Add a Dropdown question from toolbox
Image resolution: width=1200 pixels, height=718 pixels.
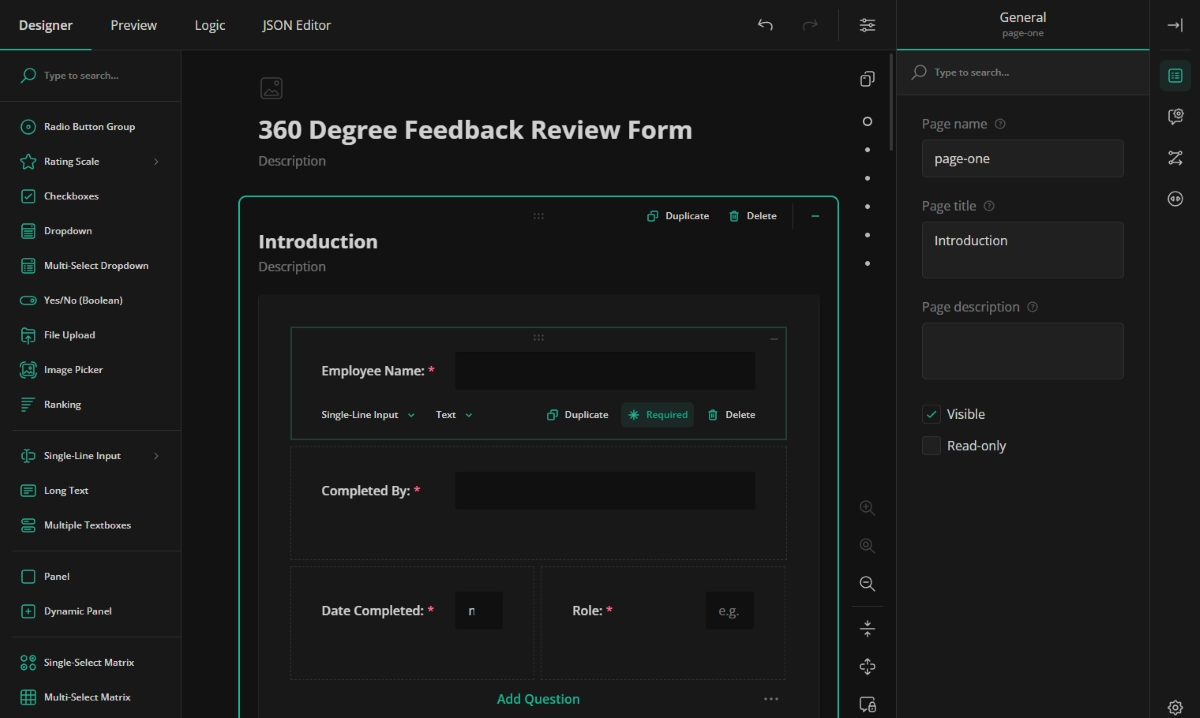pyautogui.click(x=68, y=231)
